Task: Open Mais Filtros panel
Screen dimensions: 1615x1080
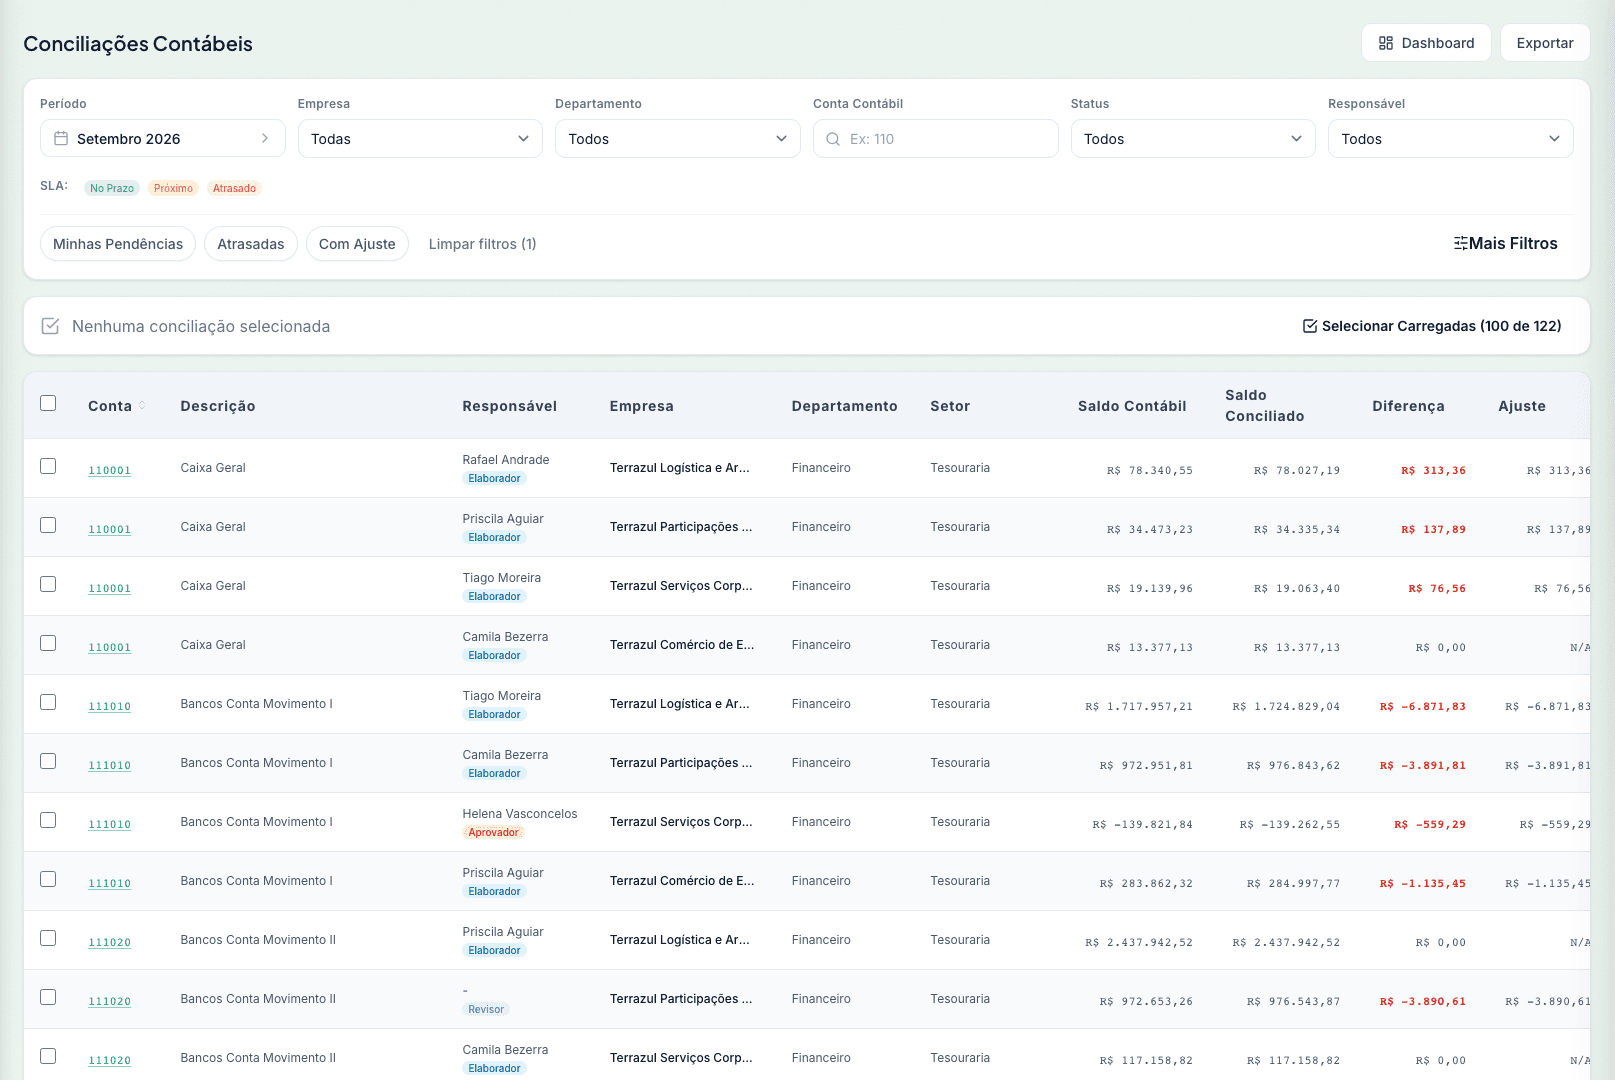Action: [x=1505, y=244]
